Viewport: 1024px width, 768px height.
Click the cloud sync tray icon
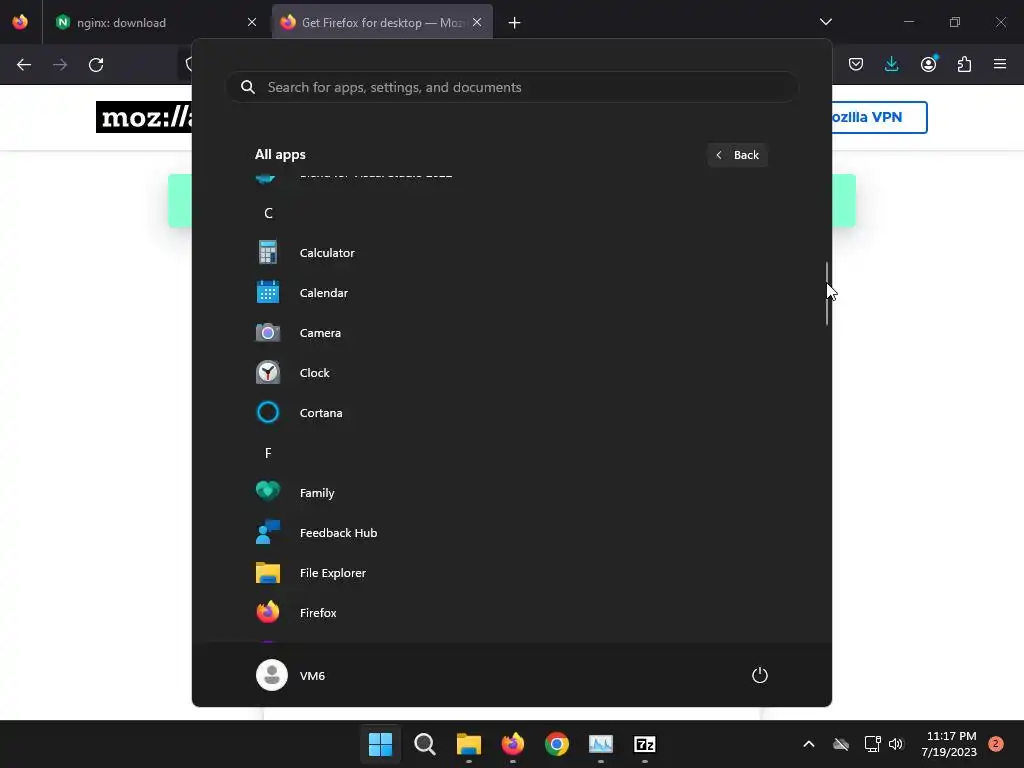pyautogui.click(x=841, y=744)
